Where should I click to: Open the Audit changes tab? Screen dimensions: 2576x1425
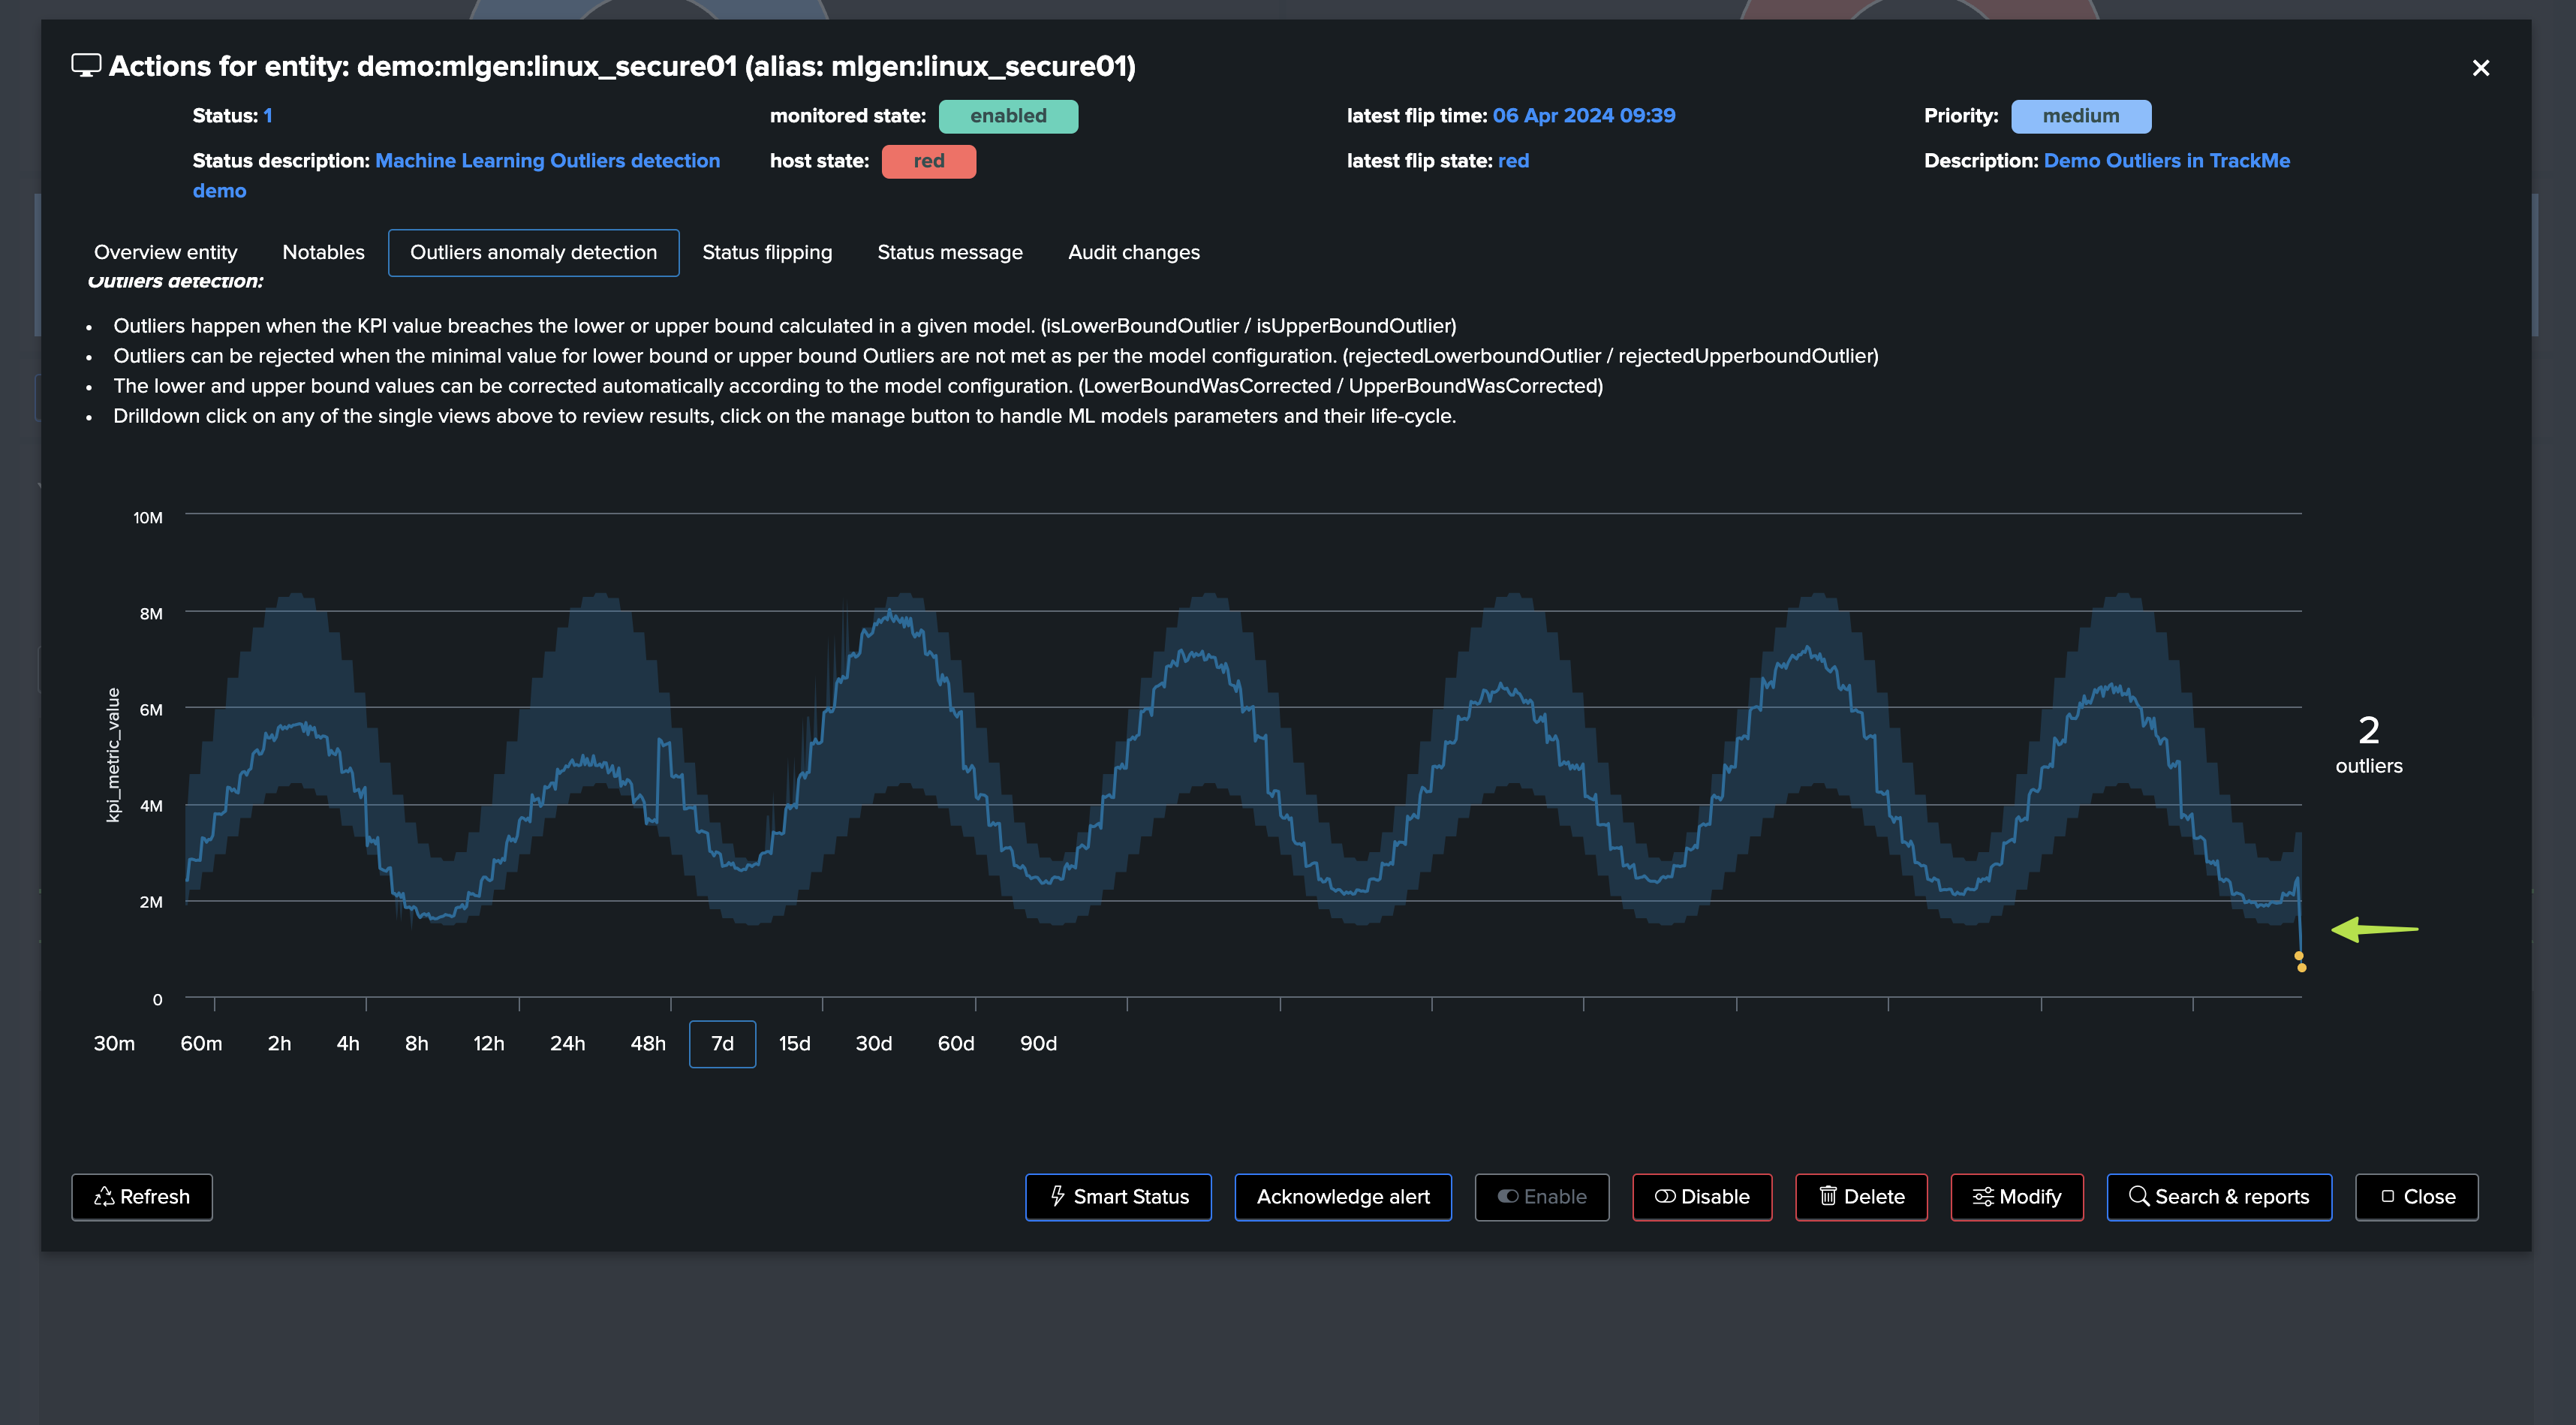point(1133,253)
